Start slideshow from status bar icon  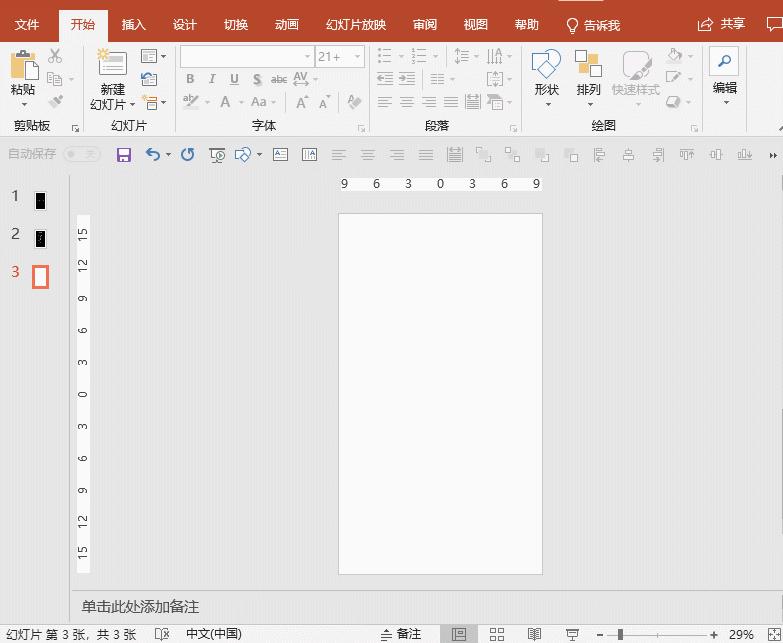[572, 634]
